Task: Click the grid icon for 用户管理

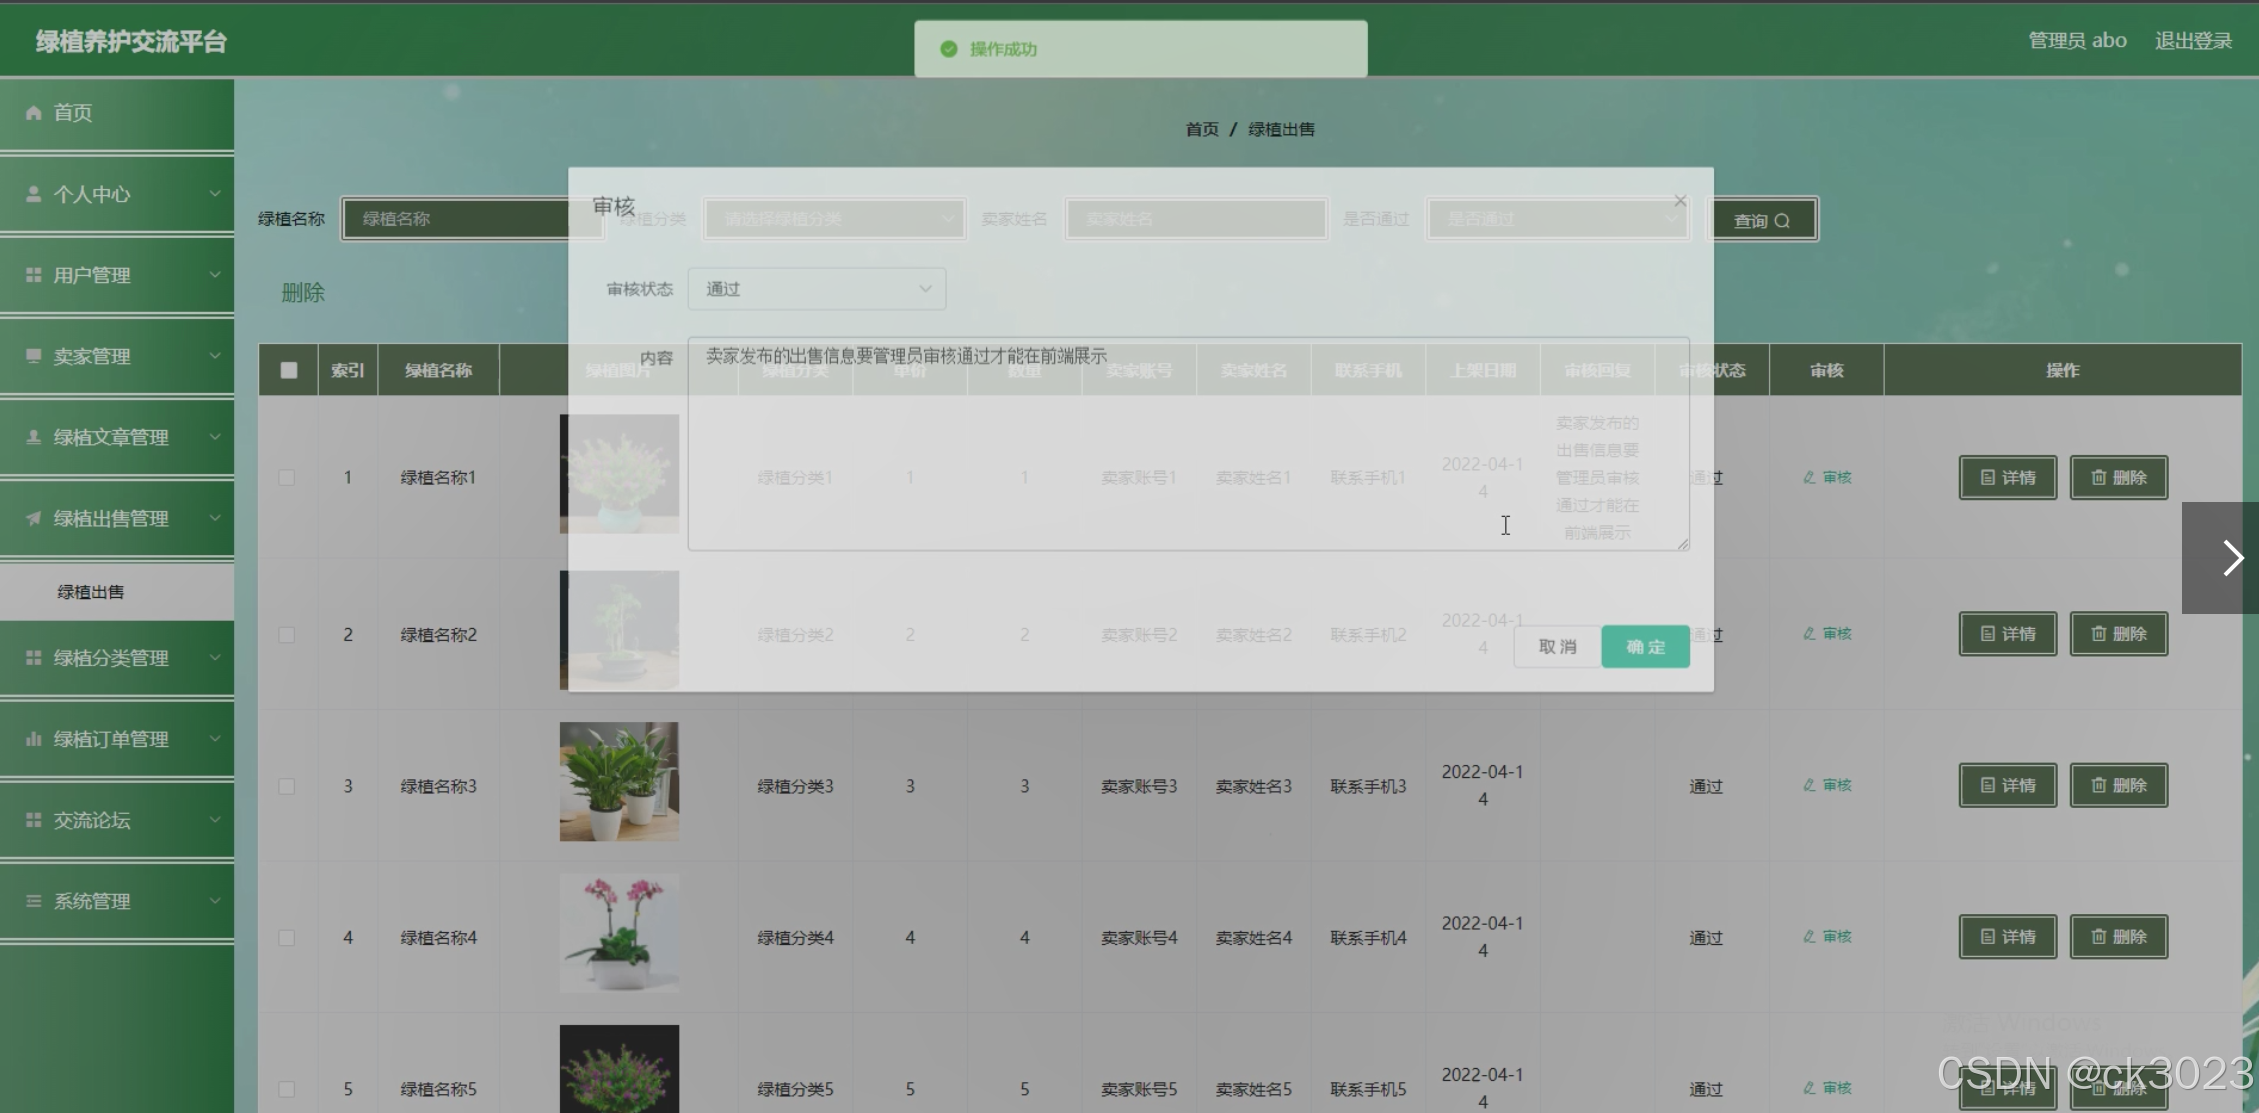Action: click(33, 275)
